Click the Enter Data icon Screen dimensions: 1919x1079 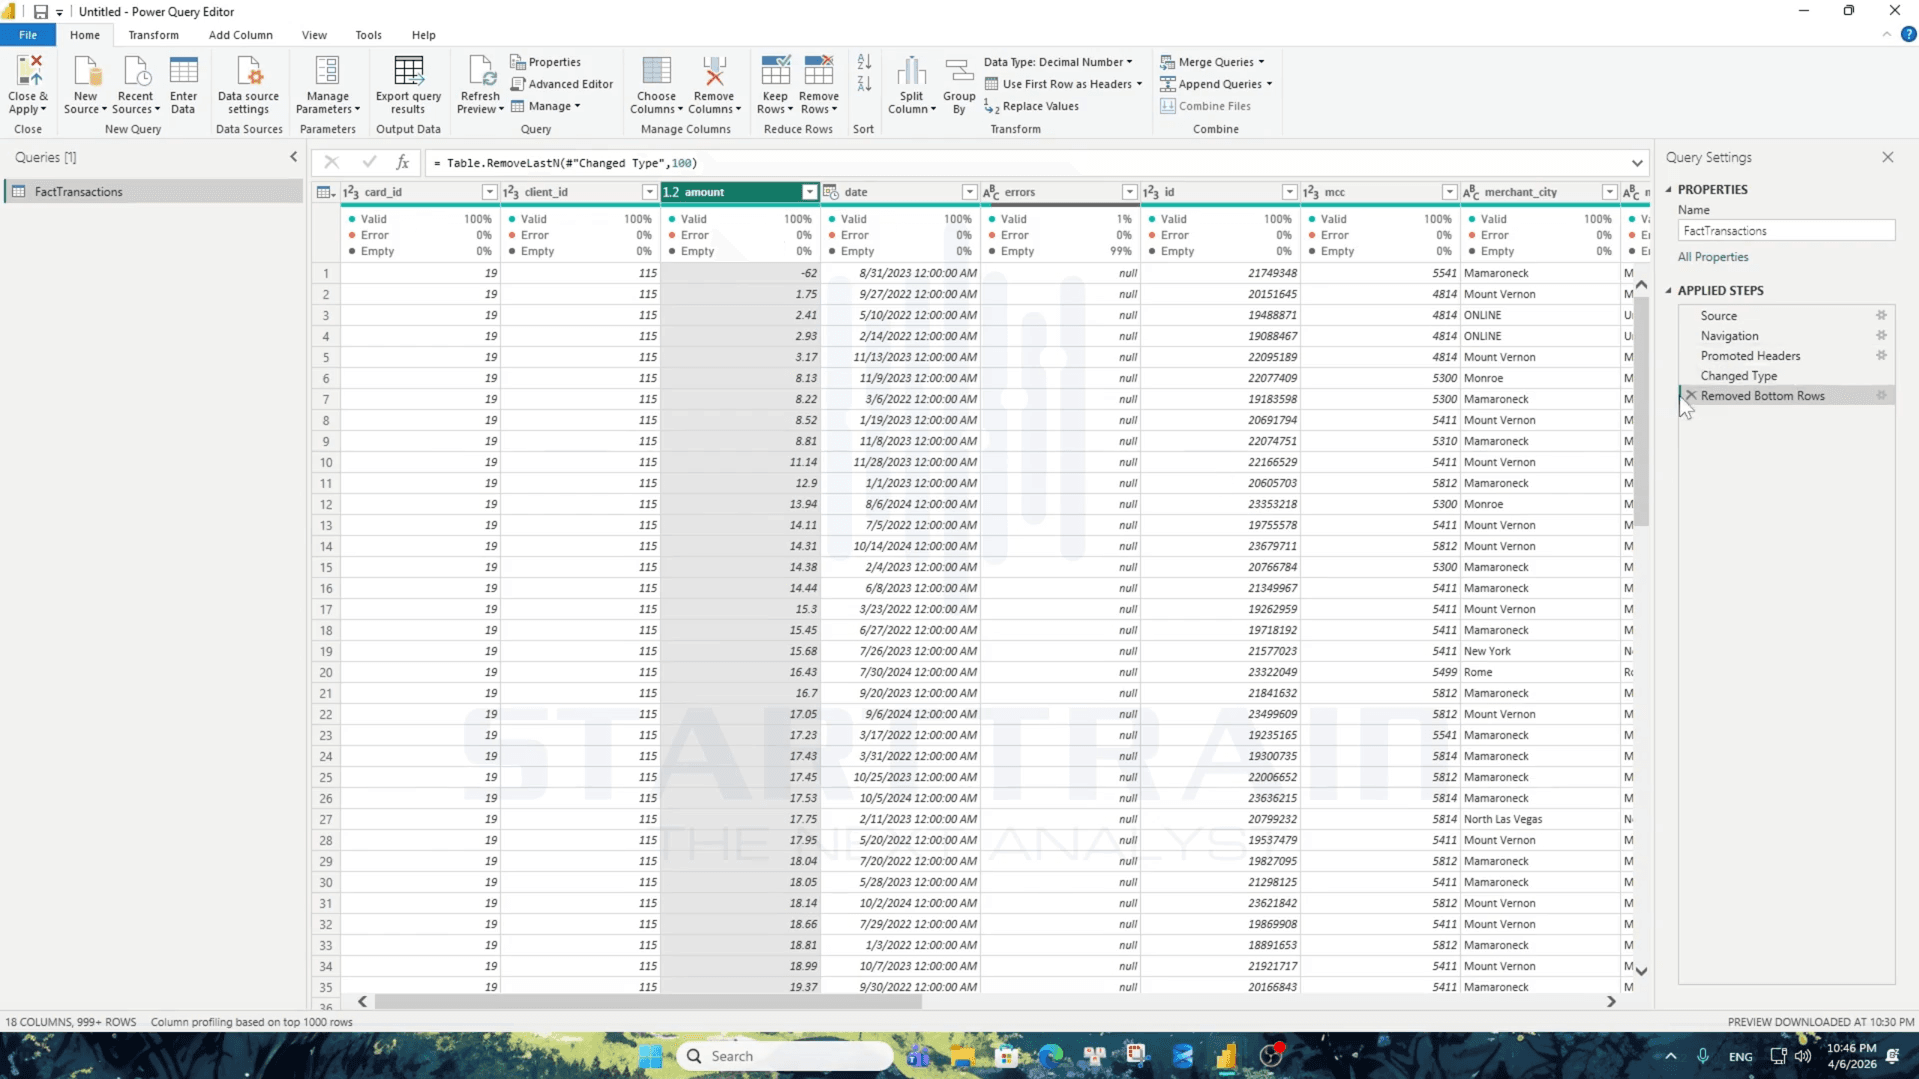coord(184,71)
